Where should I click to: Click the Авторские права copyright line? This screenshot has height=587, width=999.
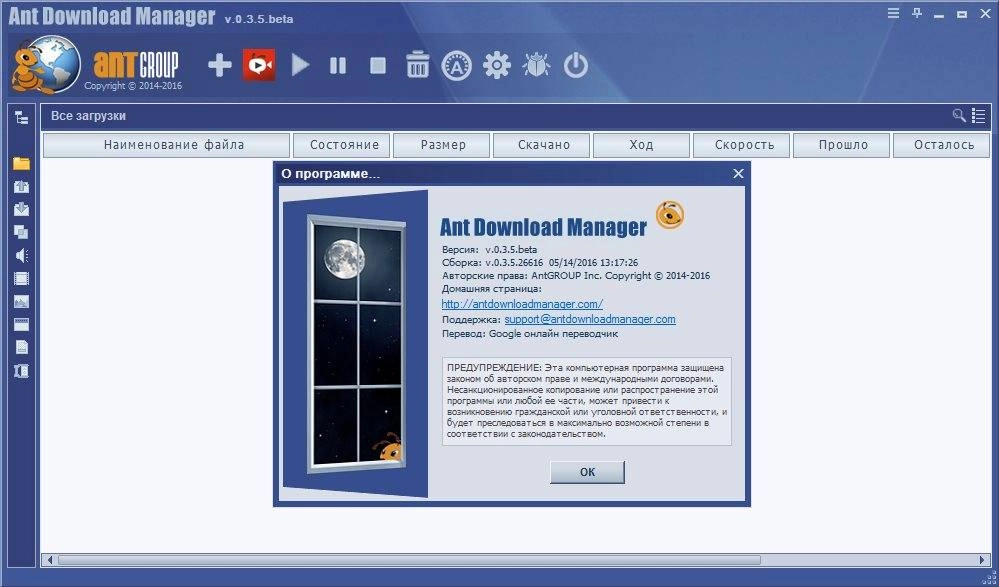tap(575, 276)
